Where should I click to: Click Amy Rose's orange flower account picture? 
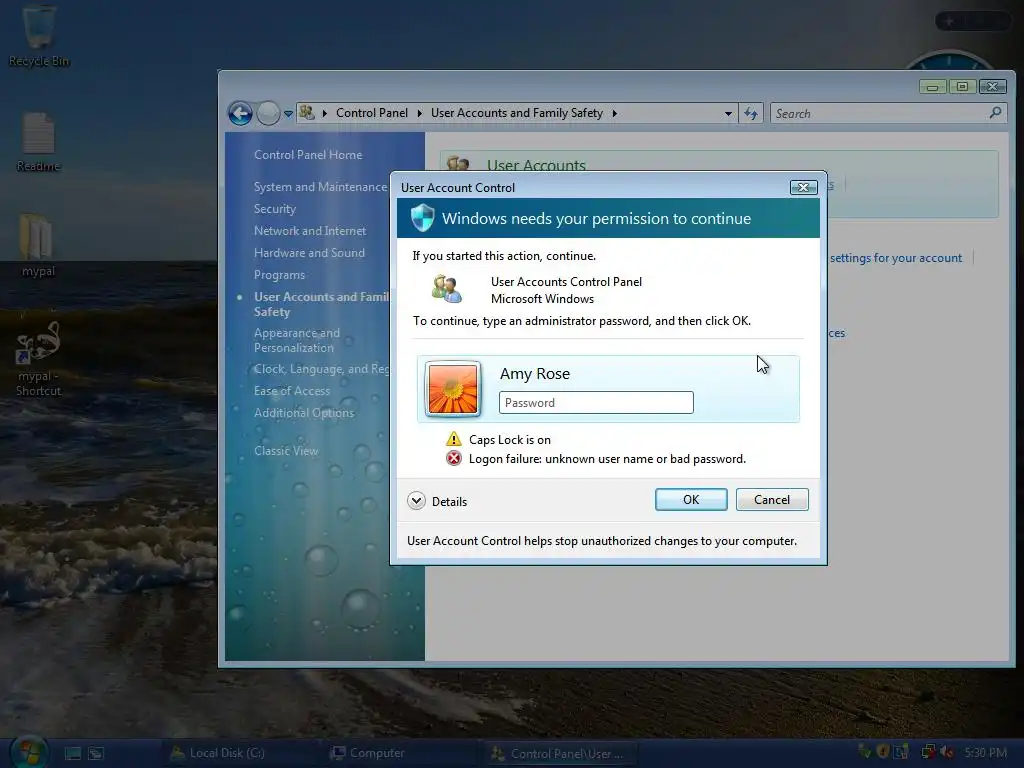point(453,389)
